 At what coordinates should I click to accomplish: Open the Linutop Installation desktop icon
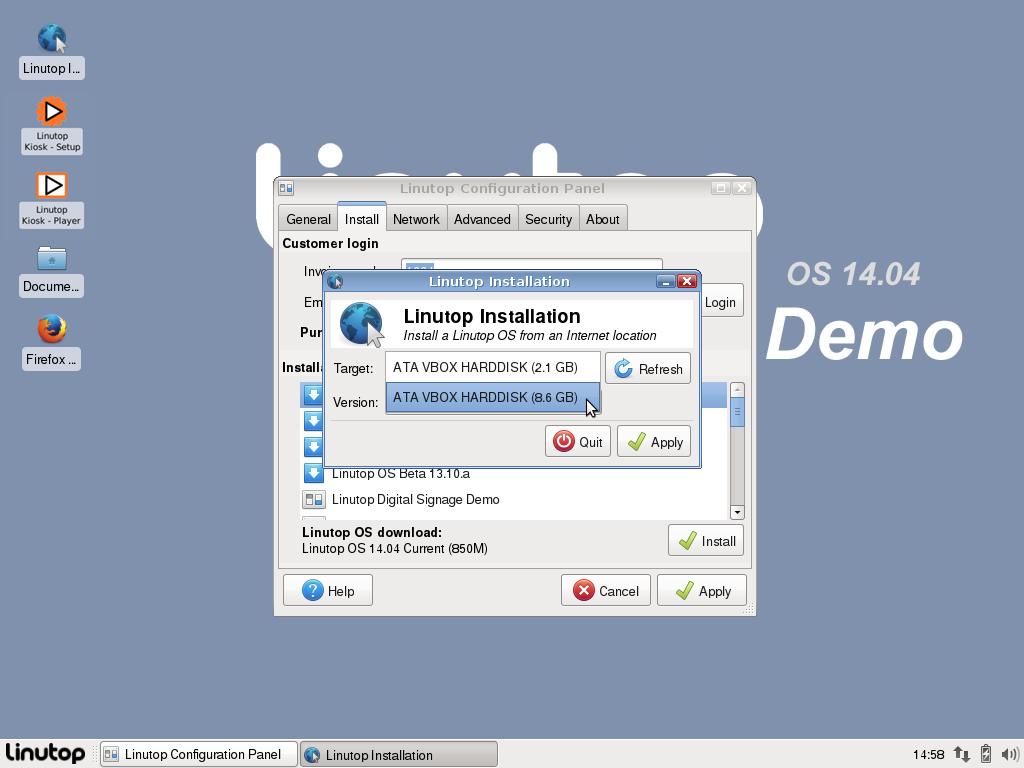tap(52, 52)
